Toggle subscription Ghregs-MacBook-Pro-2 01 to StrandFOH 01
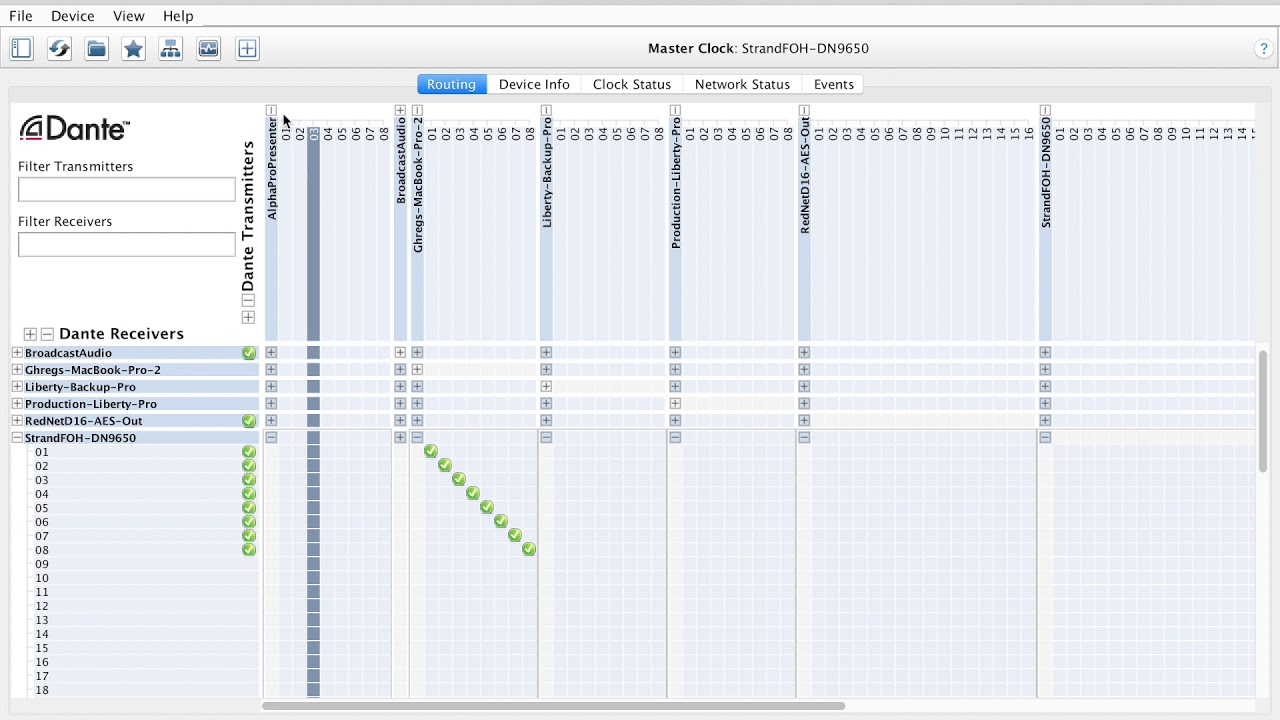 431,452
